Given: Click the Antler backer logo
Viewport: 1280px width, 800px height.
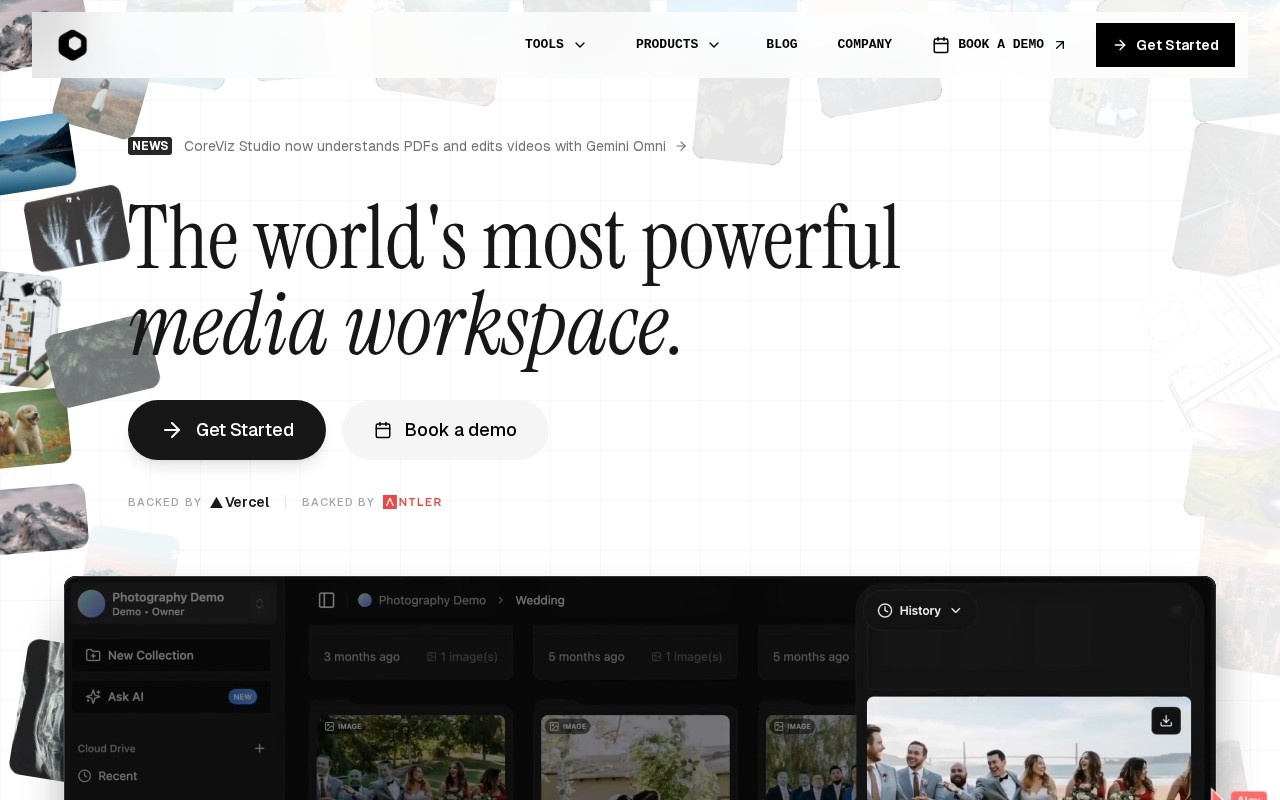Looking at the screenshot, I should (x=412, y=502).
